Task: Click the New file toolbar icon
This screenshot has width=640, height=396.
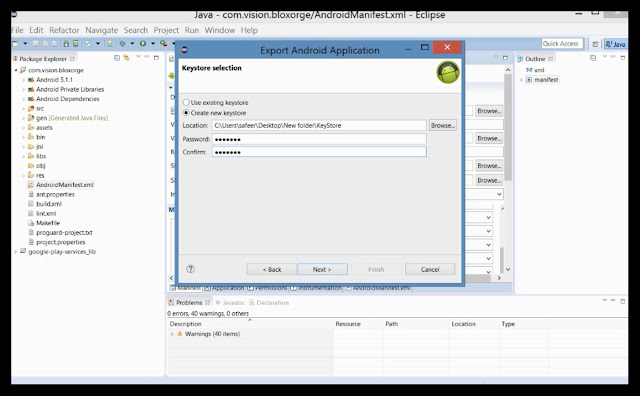Action: click(15, 43)
